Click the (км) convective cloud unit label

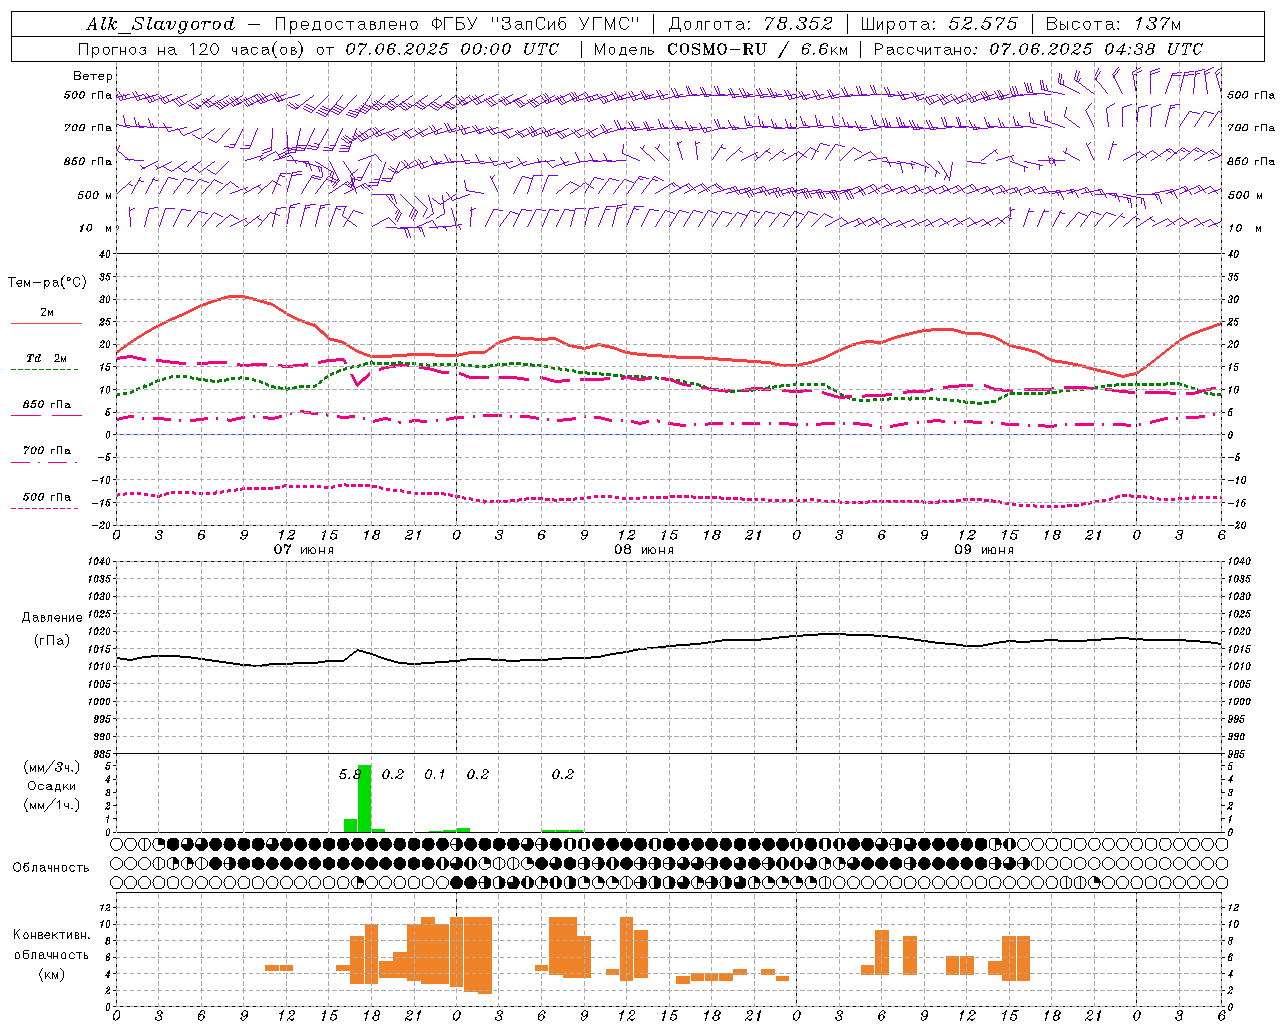click(51, 974)
